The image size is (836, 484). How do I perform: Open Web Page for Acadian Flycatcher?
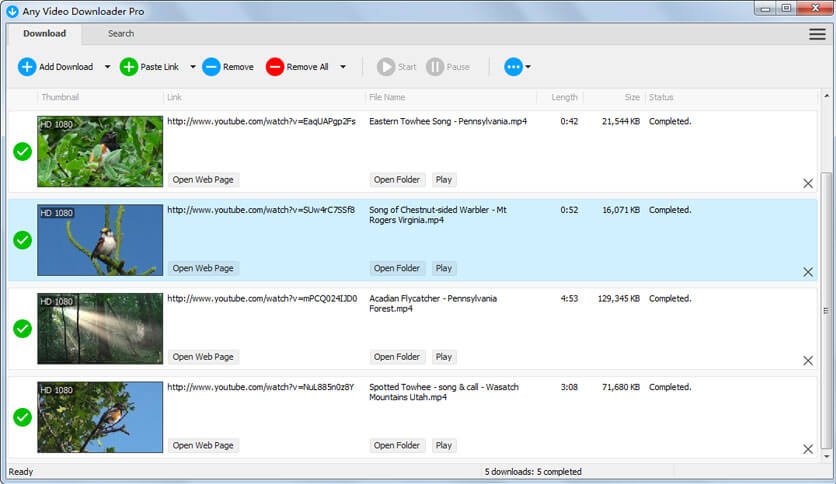coord(203,357)
